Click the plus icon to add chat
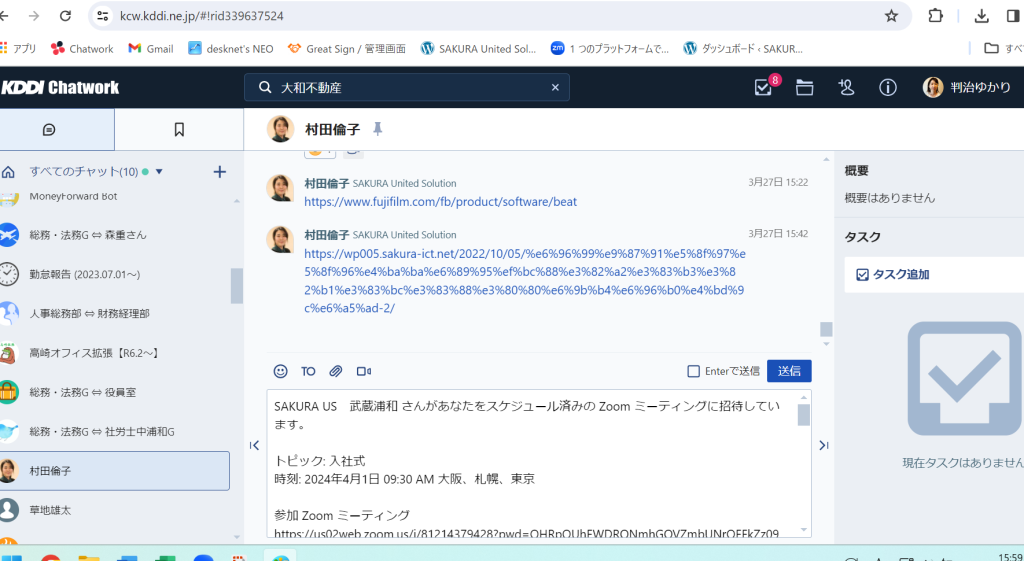The height and width of the screenshot is (561, 1024). tap(220, 172)
